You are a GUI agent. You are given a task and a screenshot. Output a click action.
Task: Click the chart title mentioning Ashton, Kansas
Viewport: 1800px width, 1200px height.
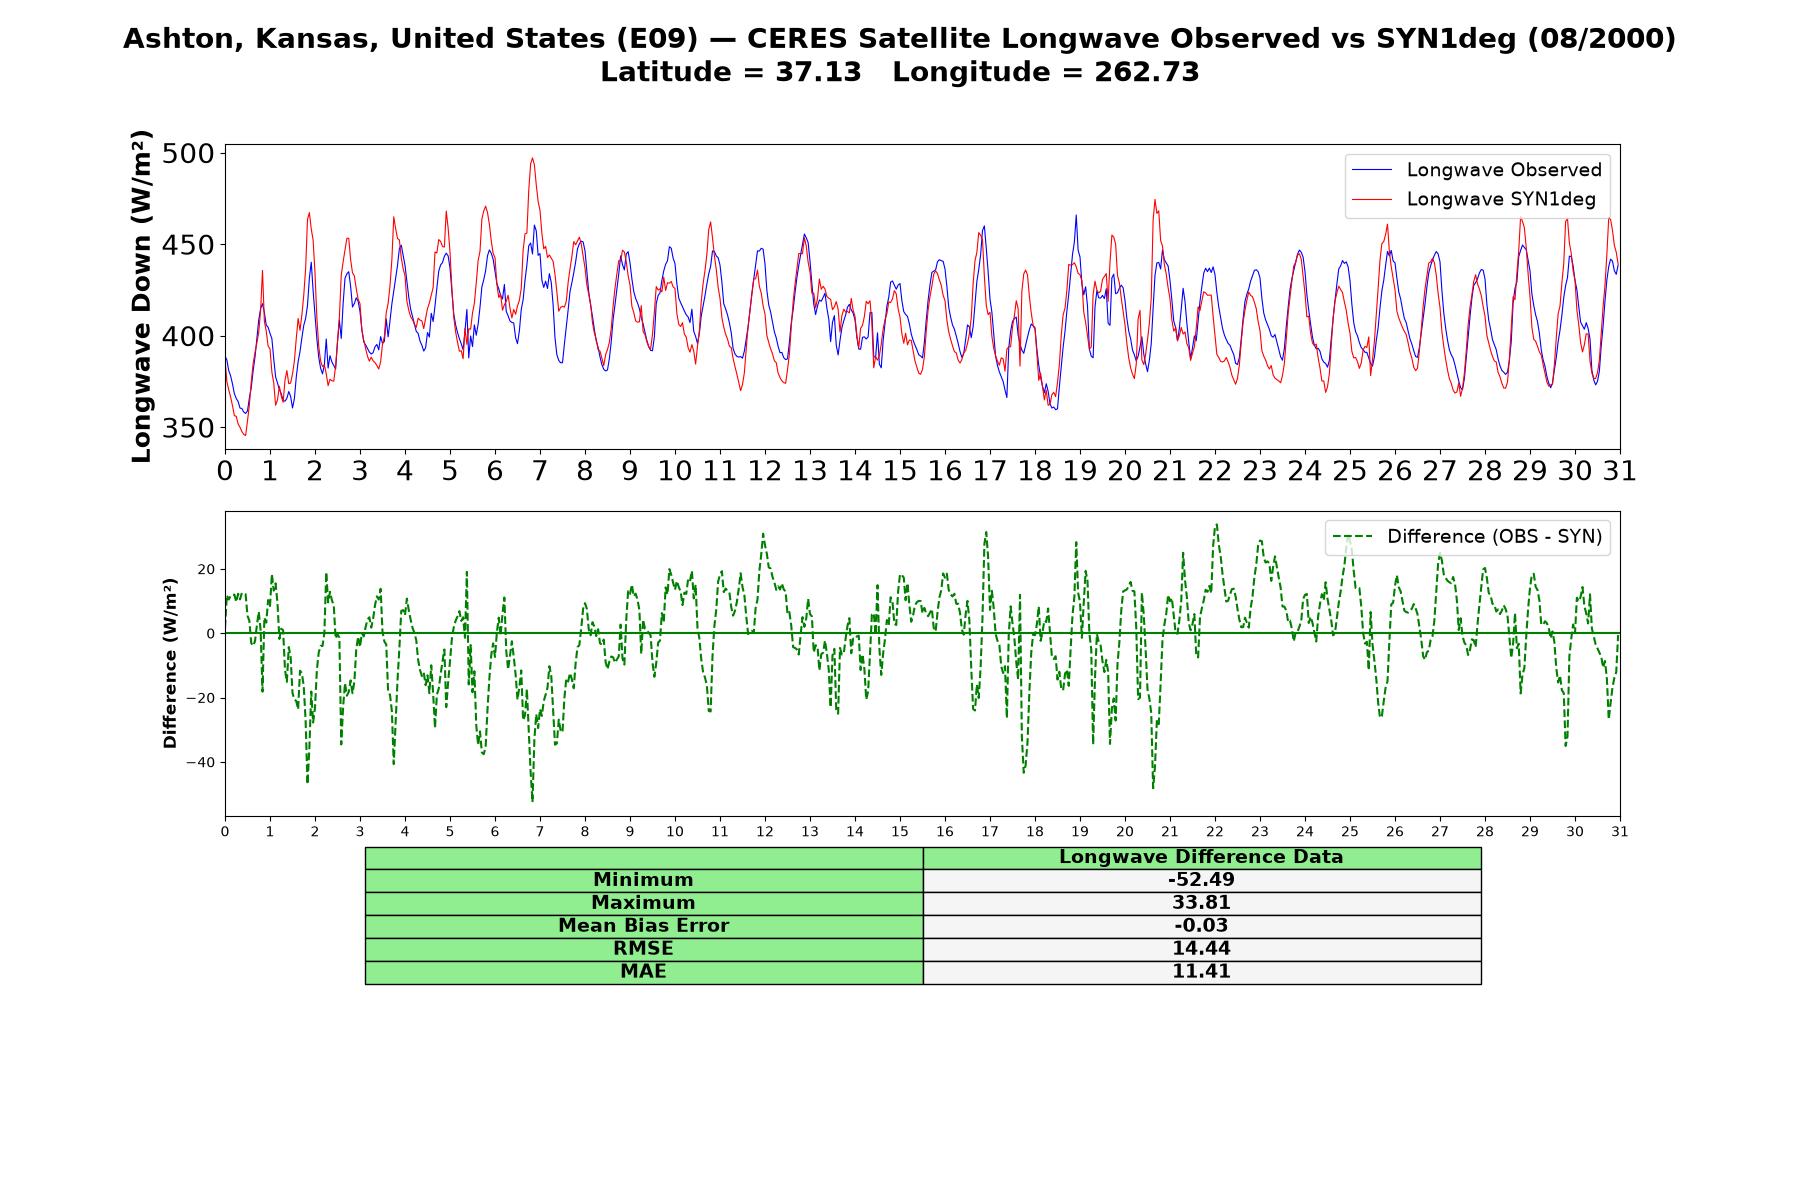tap(899, 39)
